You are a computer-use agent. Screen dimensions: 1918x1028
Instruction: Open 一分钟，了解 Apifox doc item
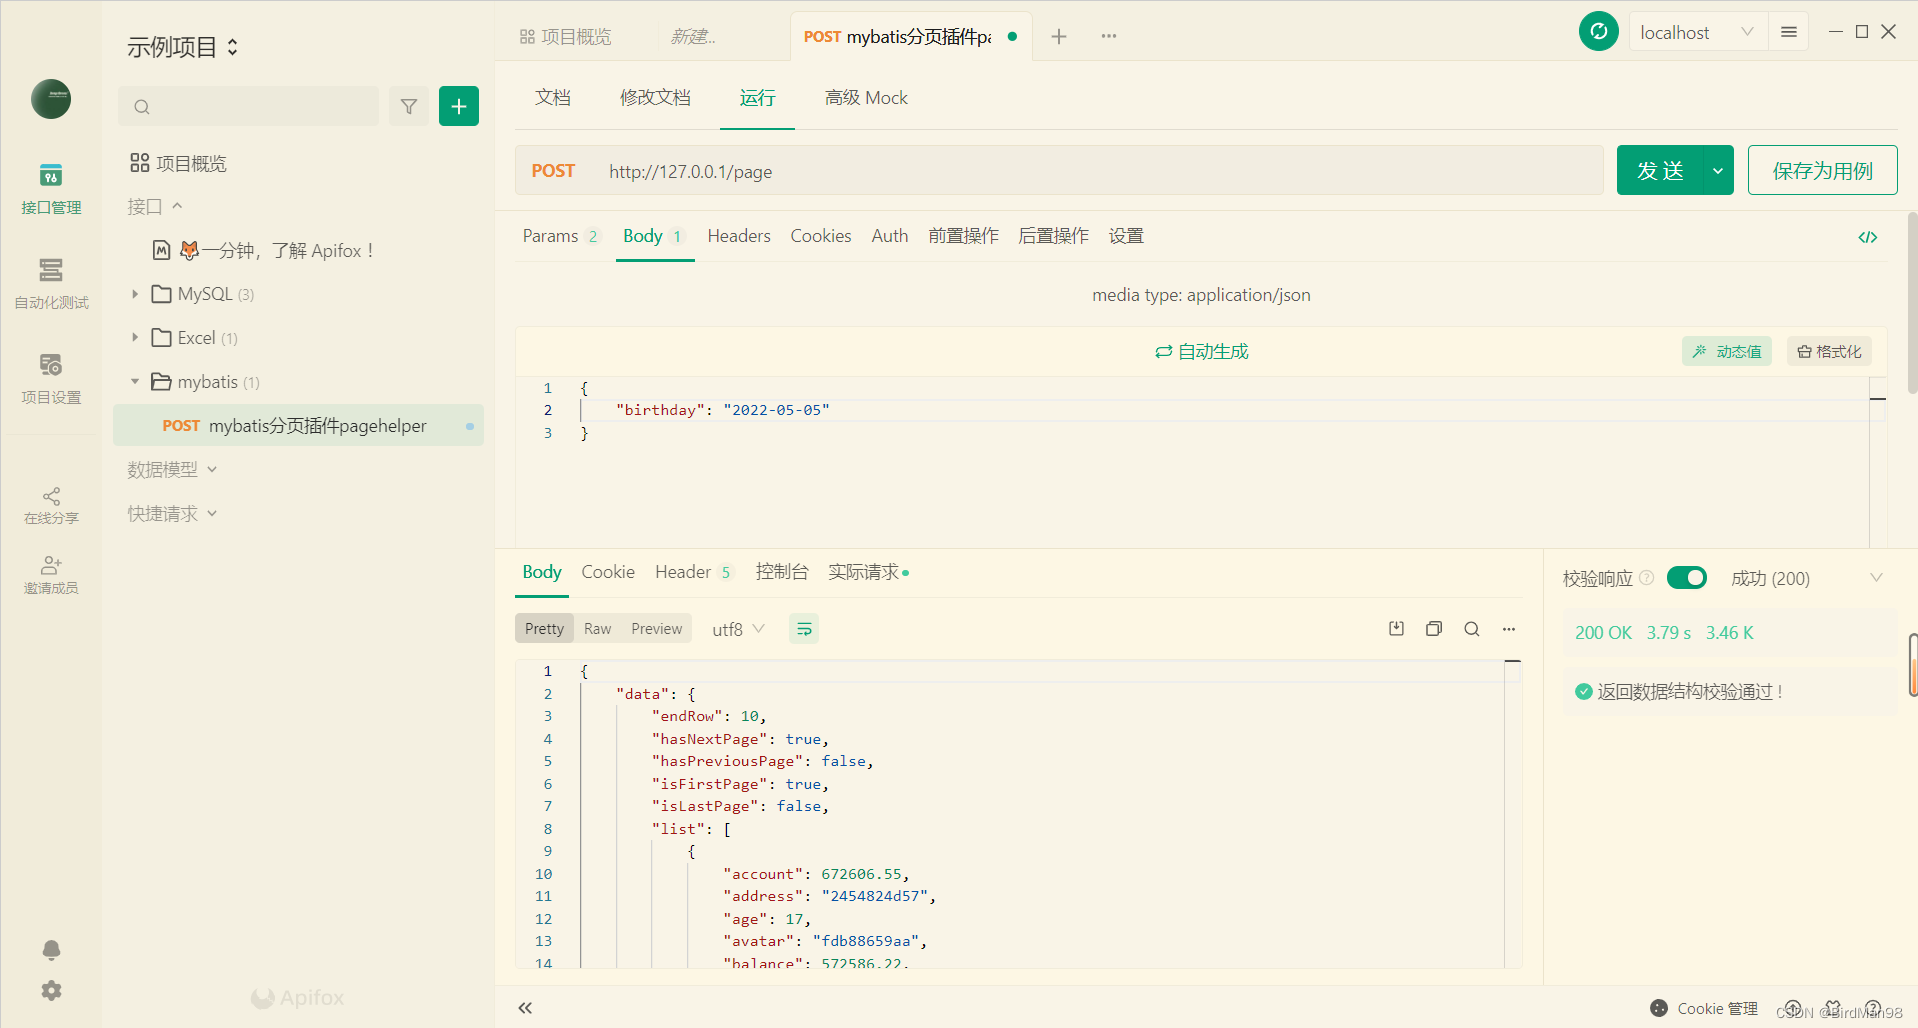tap(265, 250)
